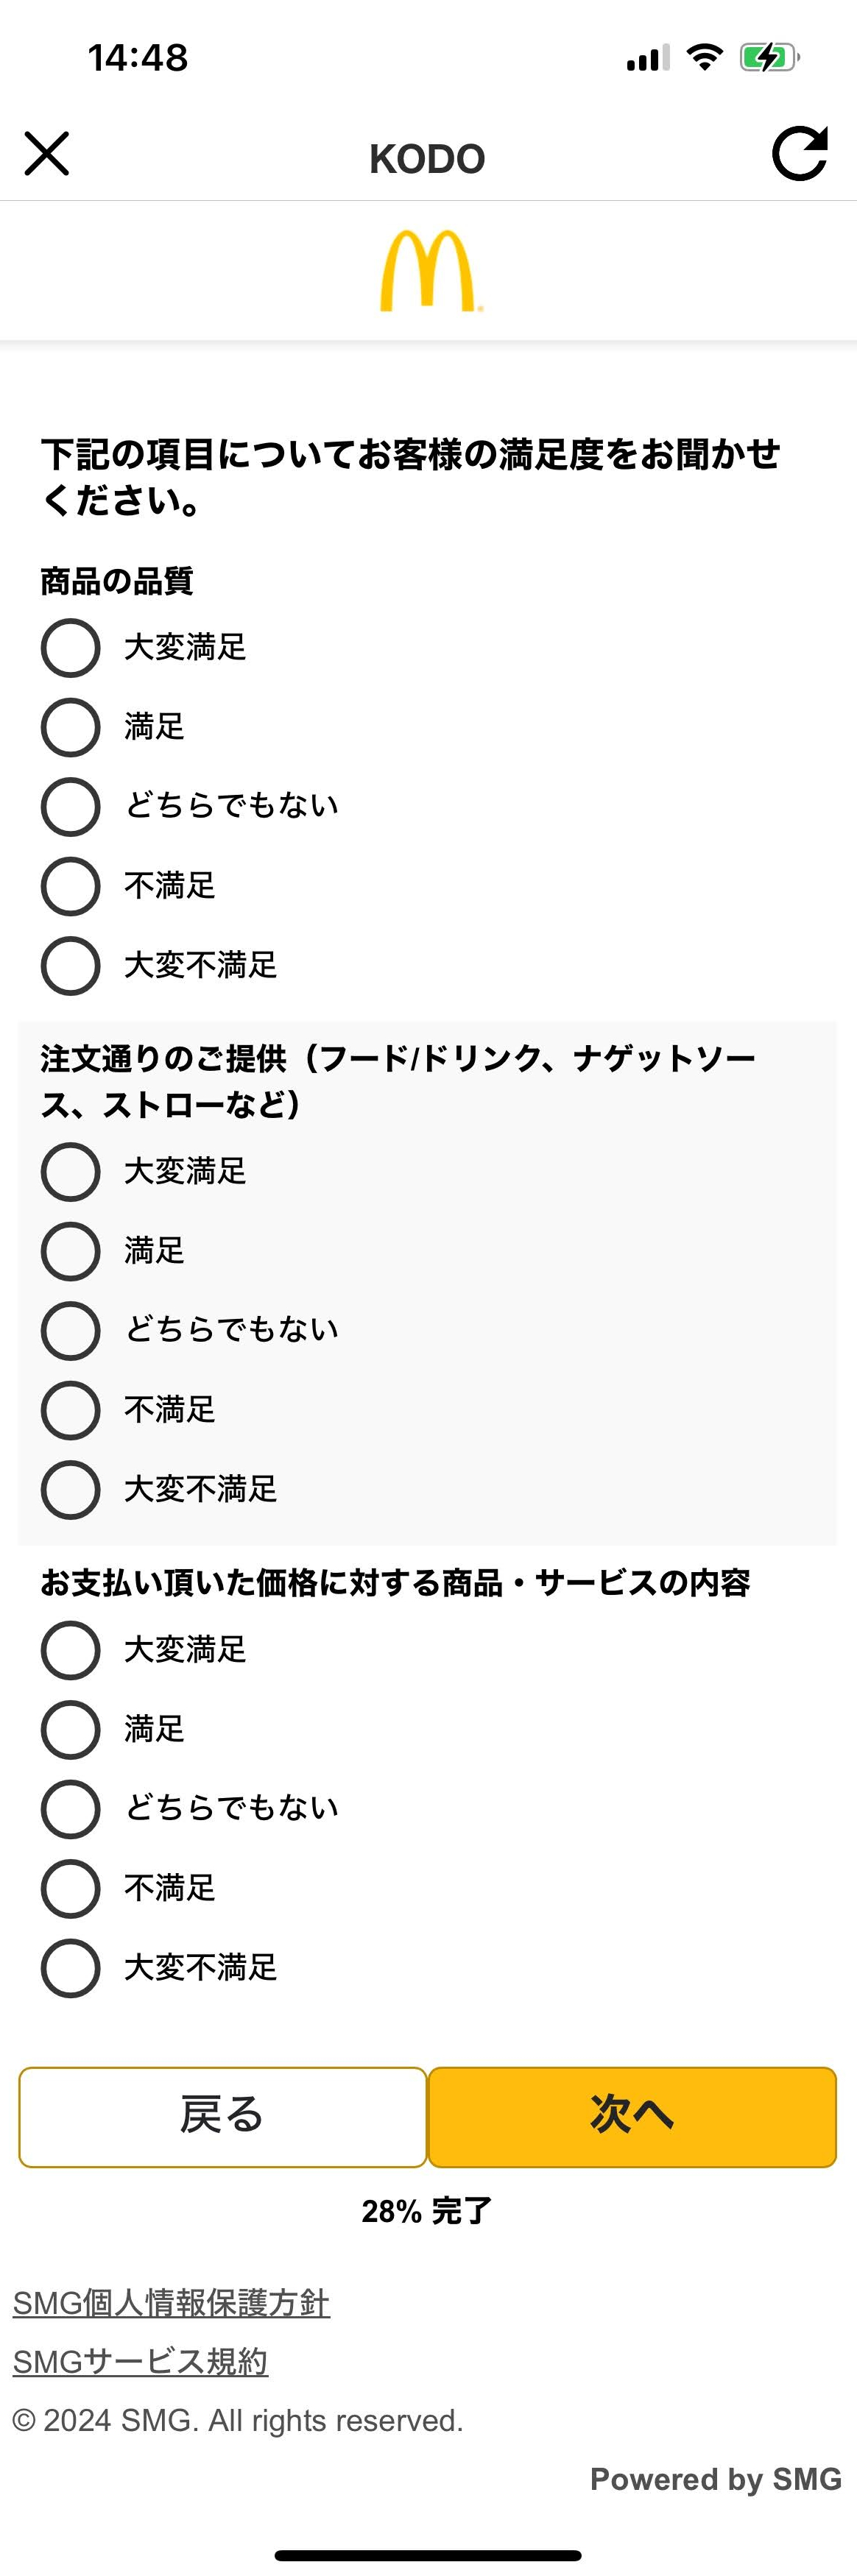Open the SMGサービス規約 link
This screenshot has width=857, height=2576.
(x=140, y=2361)
